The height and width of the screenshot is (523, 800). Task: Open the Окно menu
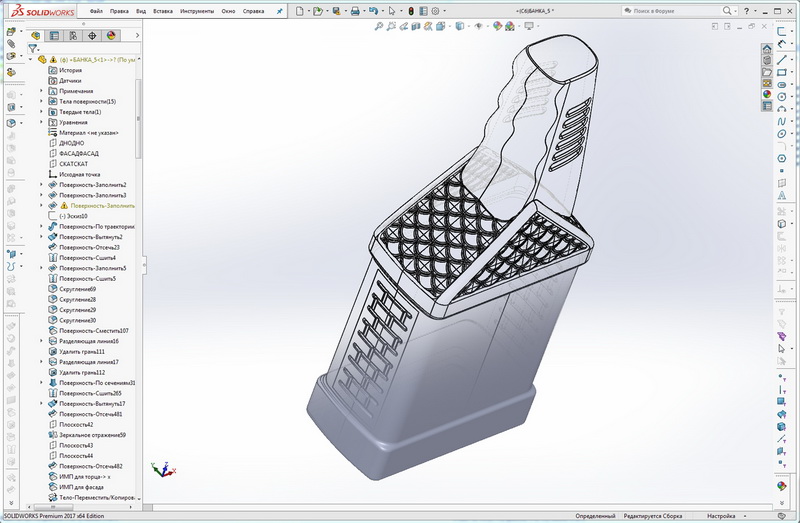pos(228,11)
